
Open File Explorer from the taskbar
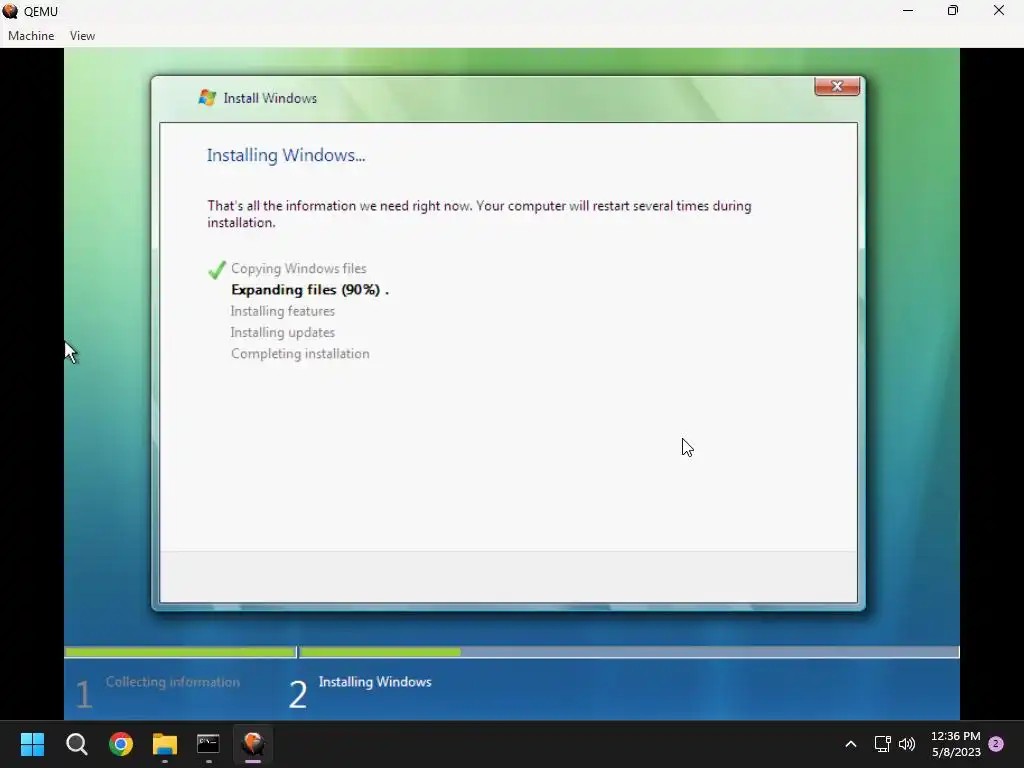[165, 744]
